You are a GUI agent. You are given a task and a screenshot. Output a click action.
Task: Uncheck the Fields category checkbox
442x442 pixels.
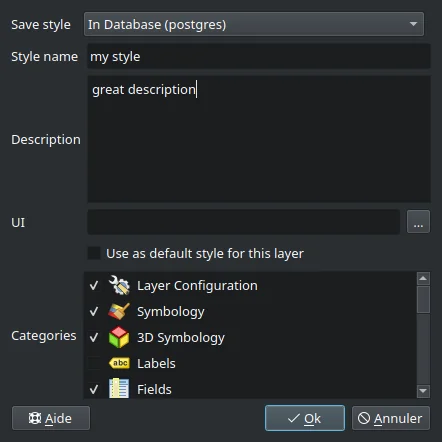[94, 389]
